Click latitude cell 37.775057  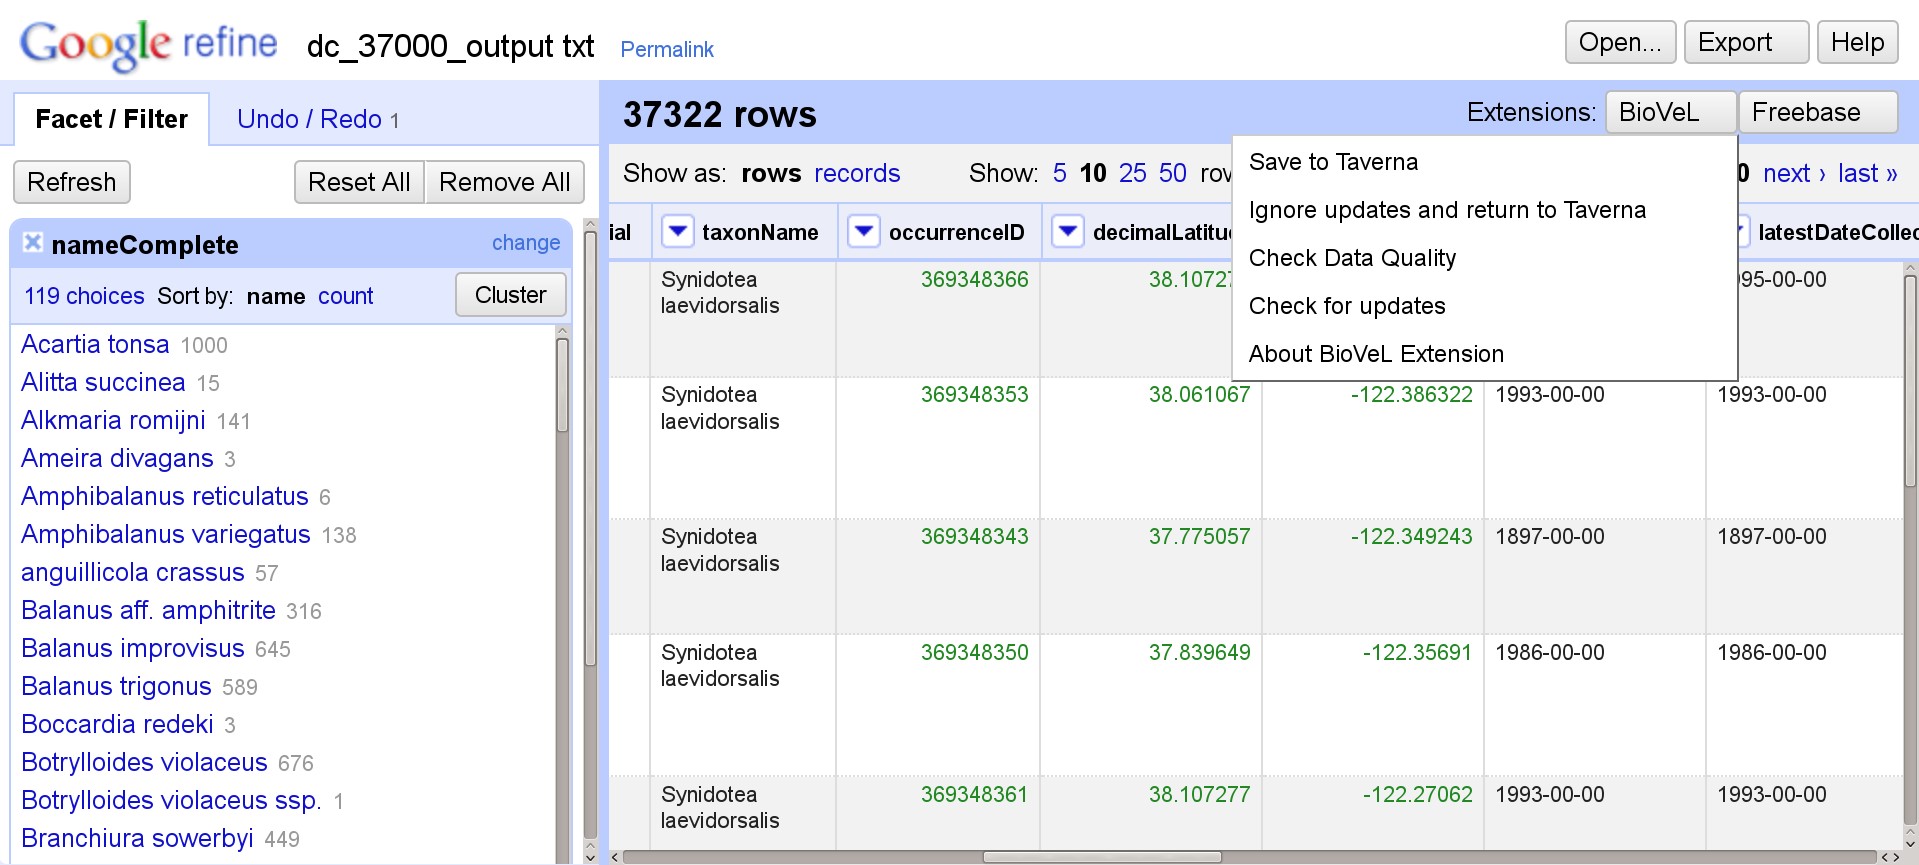(x=1199, y=536)
